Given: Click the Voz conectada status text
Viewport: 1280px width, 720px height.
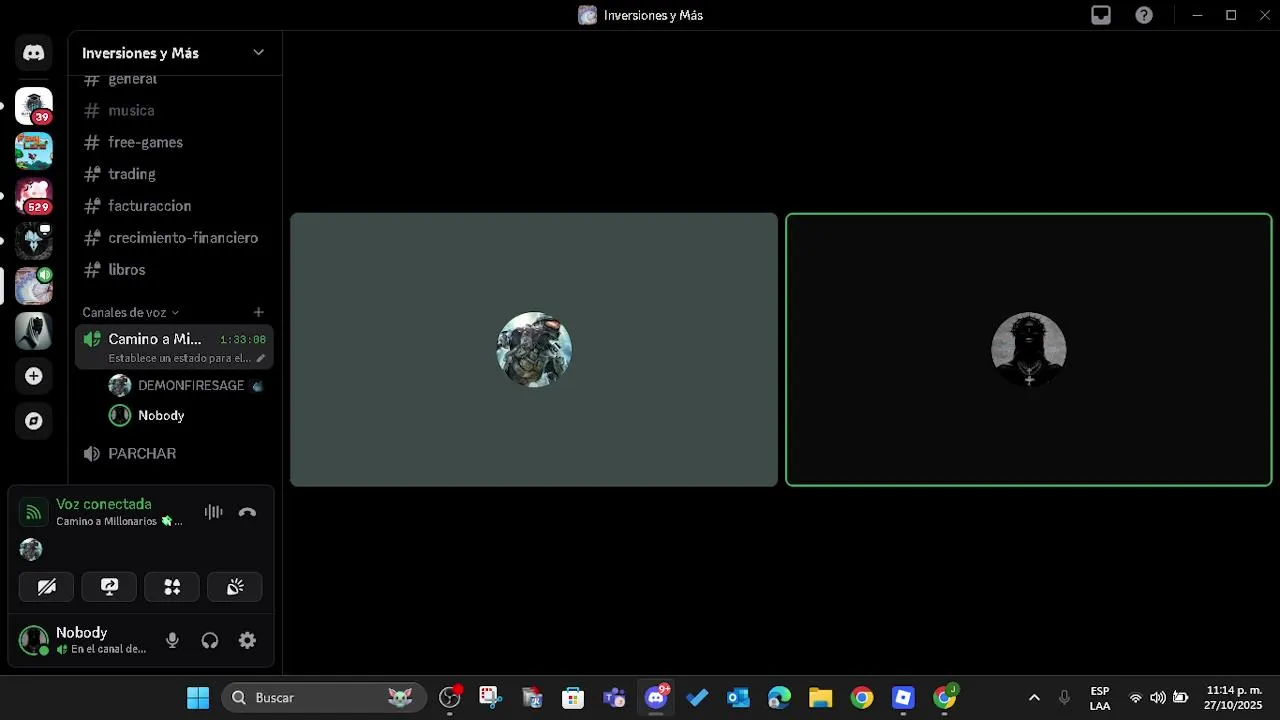Looking at the screenshot, I should coord(104,504).
